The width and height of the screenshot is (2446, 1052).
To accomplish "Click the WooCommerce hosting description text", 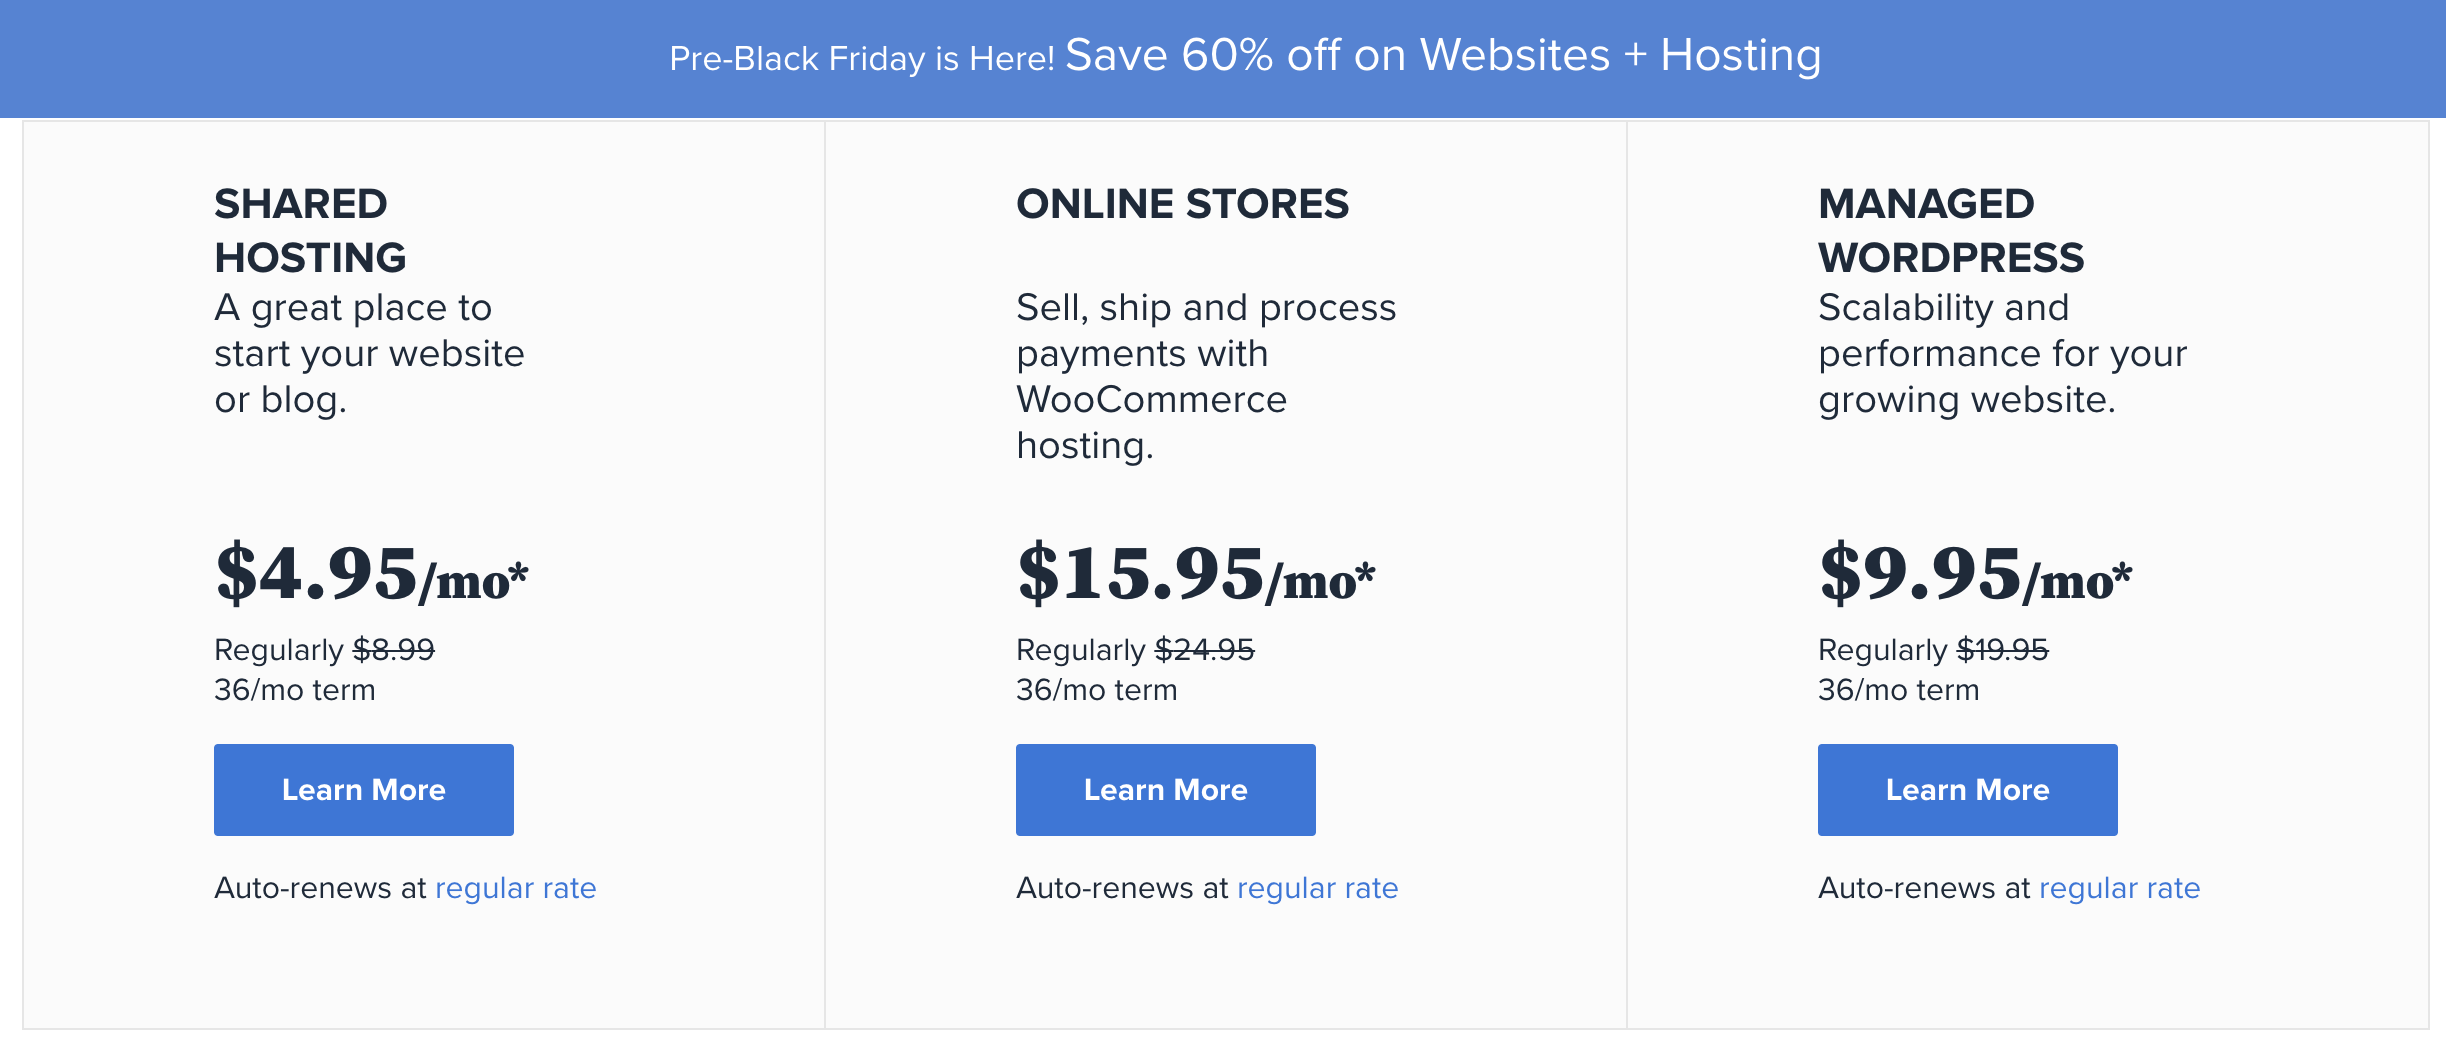I will [1204, 375].
